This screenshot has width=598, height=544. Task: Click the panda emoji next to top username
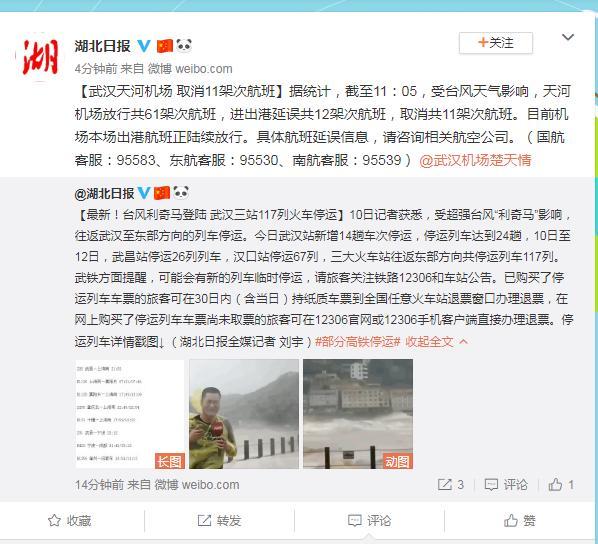pyautogui.click(x=184, y=45)
